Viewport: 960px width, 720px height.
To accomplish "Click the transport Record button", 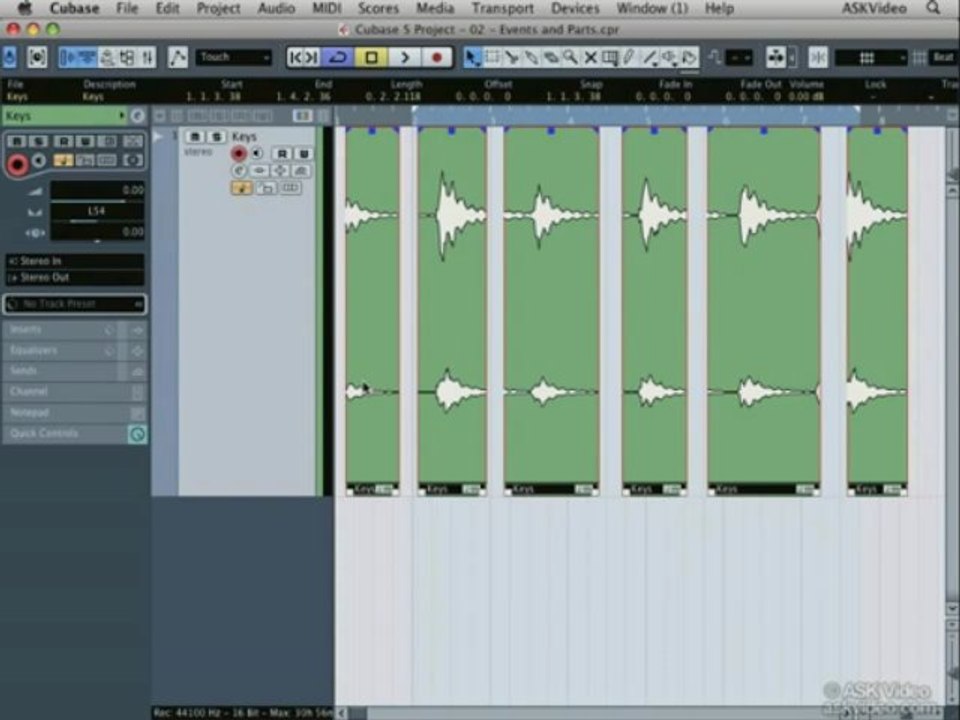I will tap(437, 58).
